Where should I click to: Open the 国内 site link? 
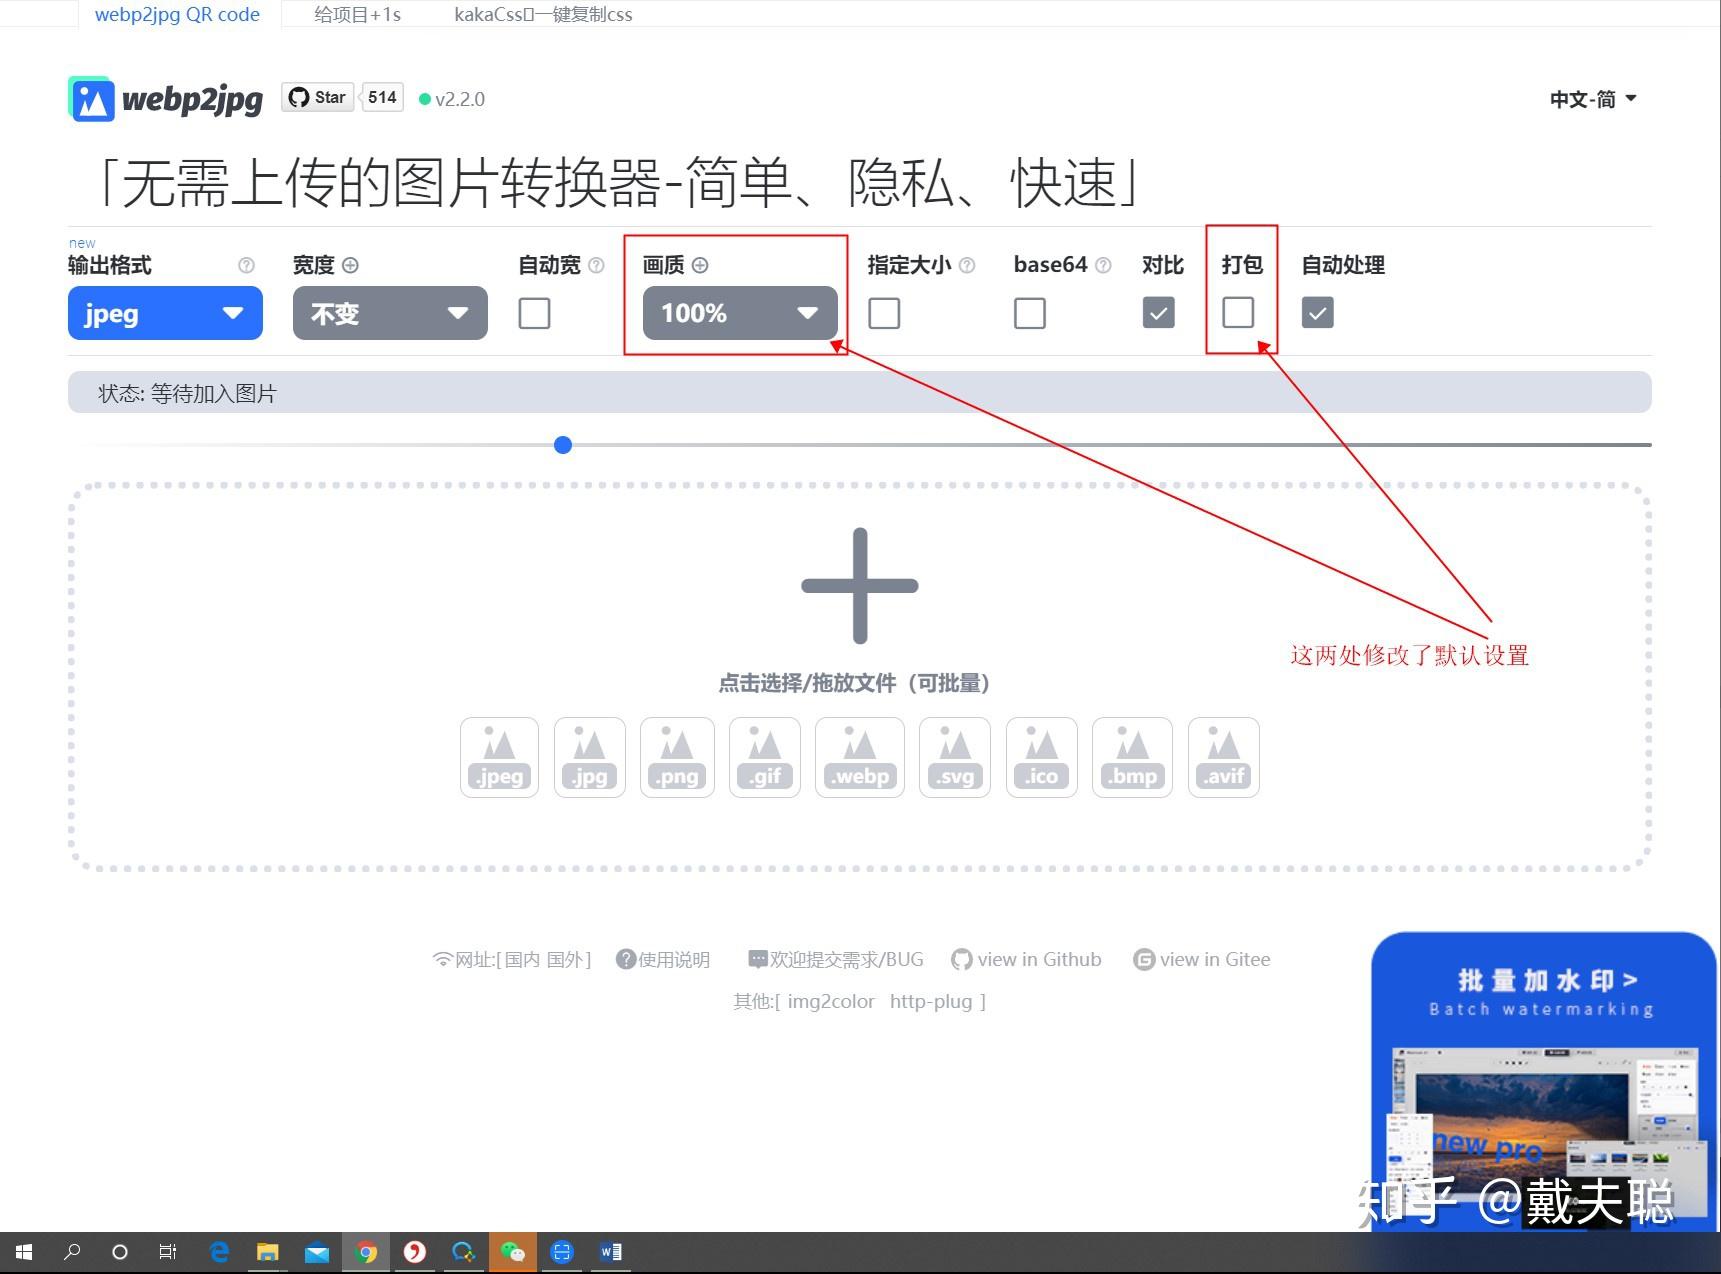(x=522, y=960)
